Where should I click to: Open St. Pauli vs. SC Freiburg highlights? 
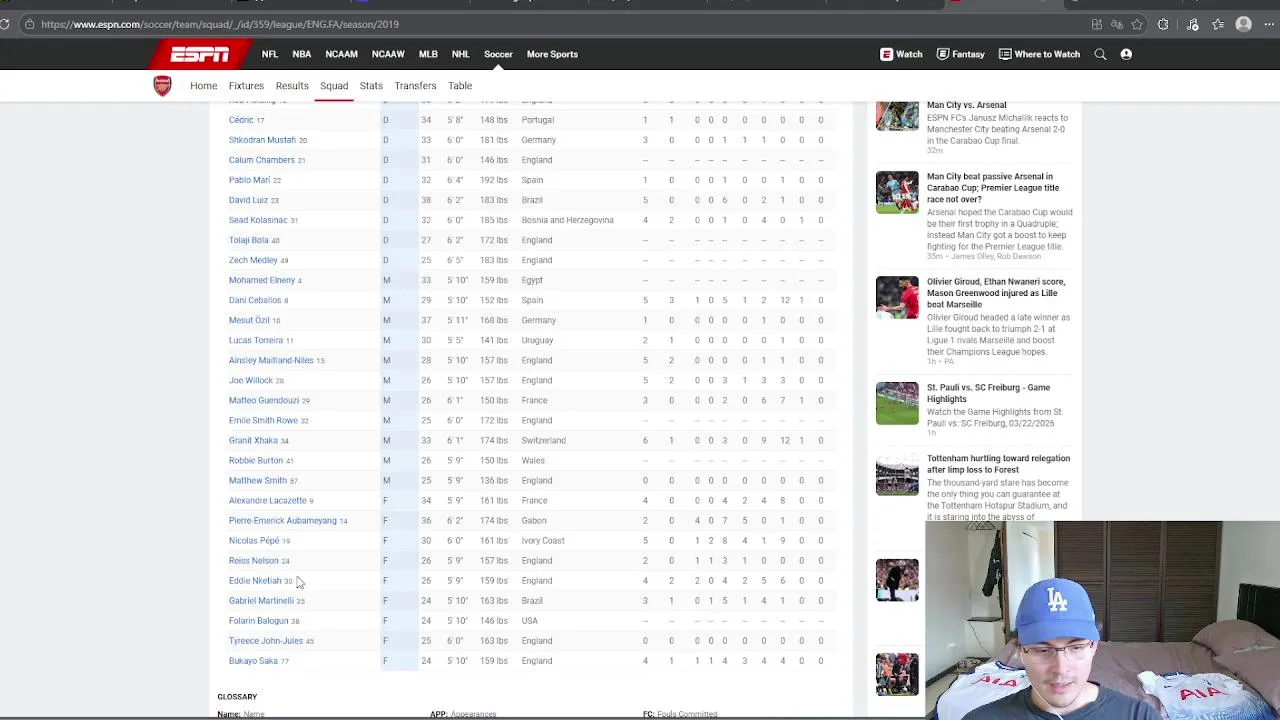point(988,393)
